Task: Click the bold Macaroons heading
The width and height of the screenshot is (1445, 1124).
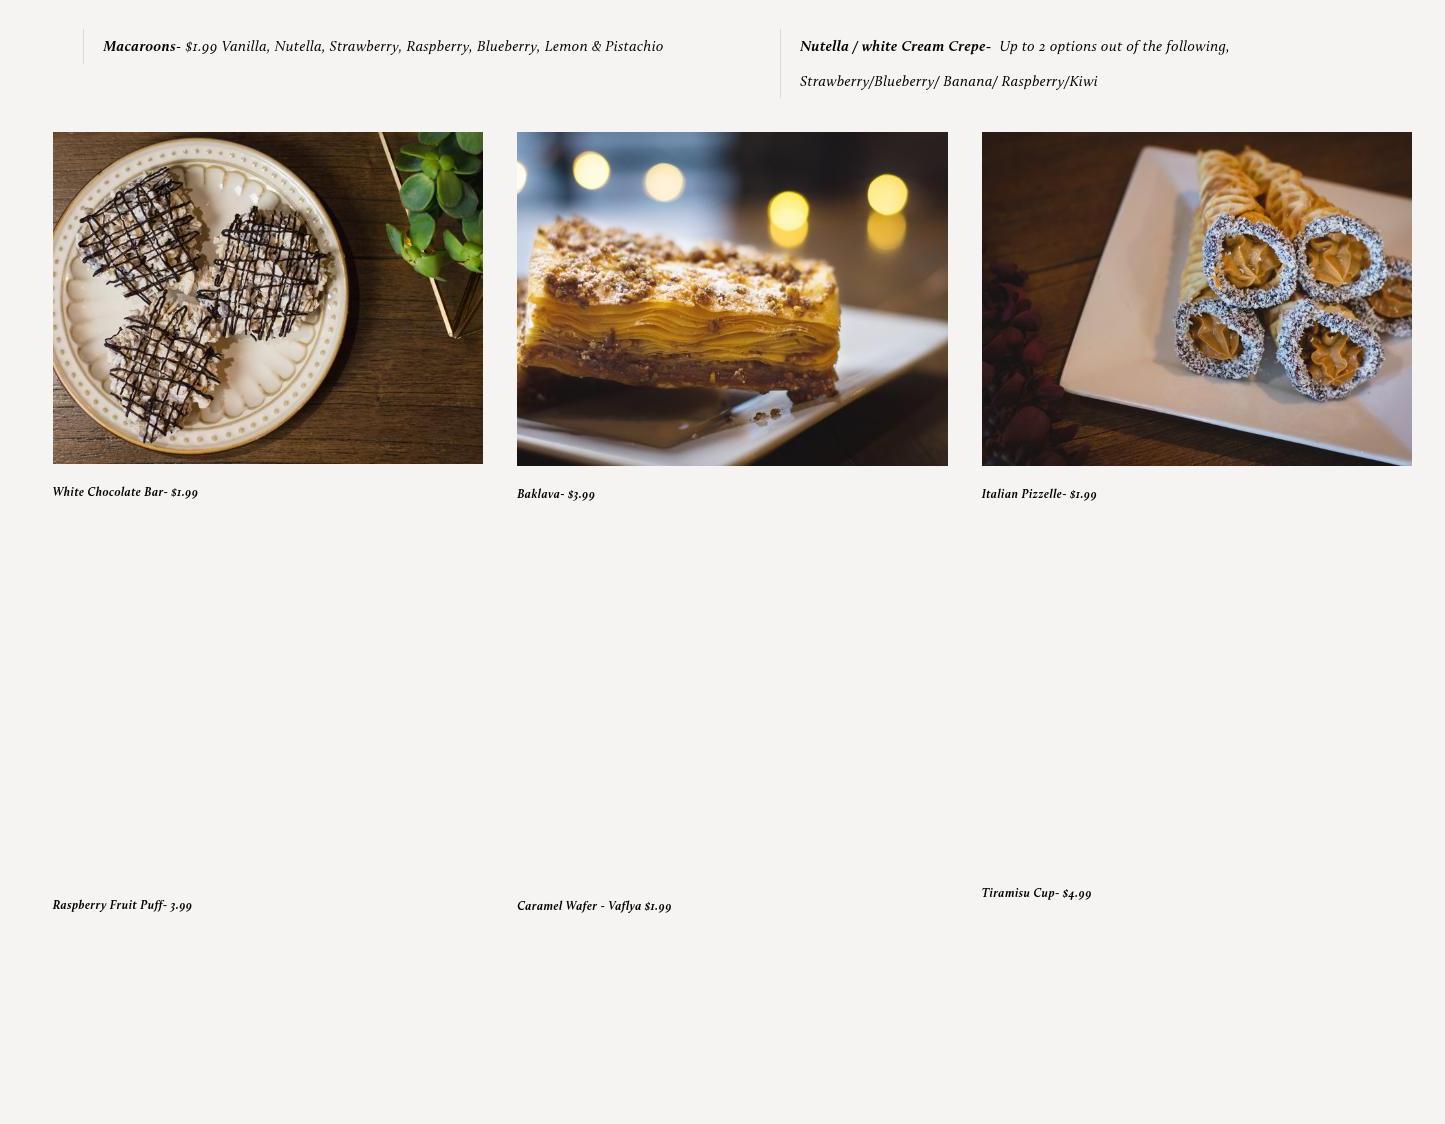Action: click(139, 46)
